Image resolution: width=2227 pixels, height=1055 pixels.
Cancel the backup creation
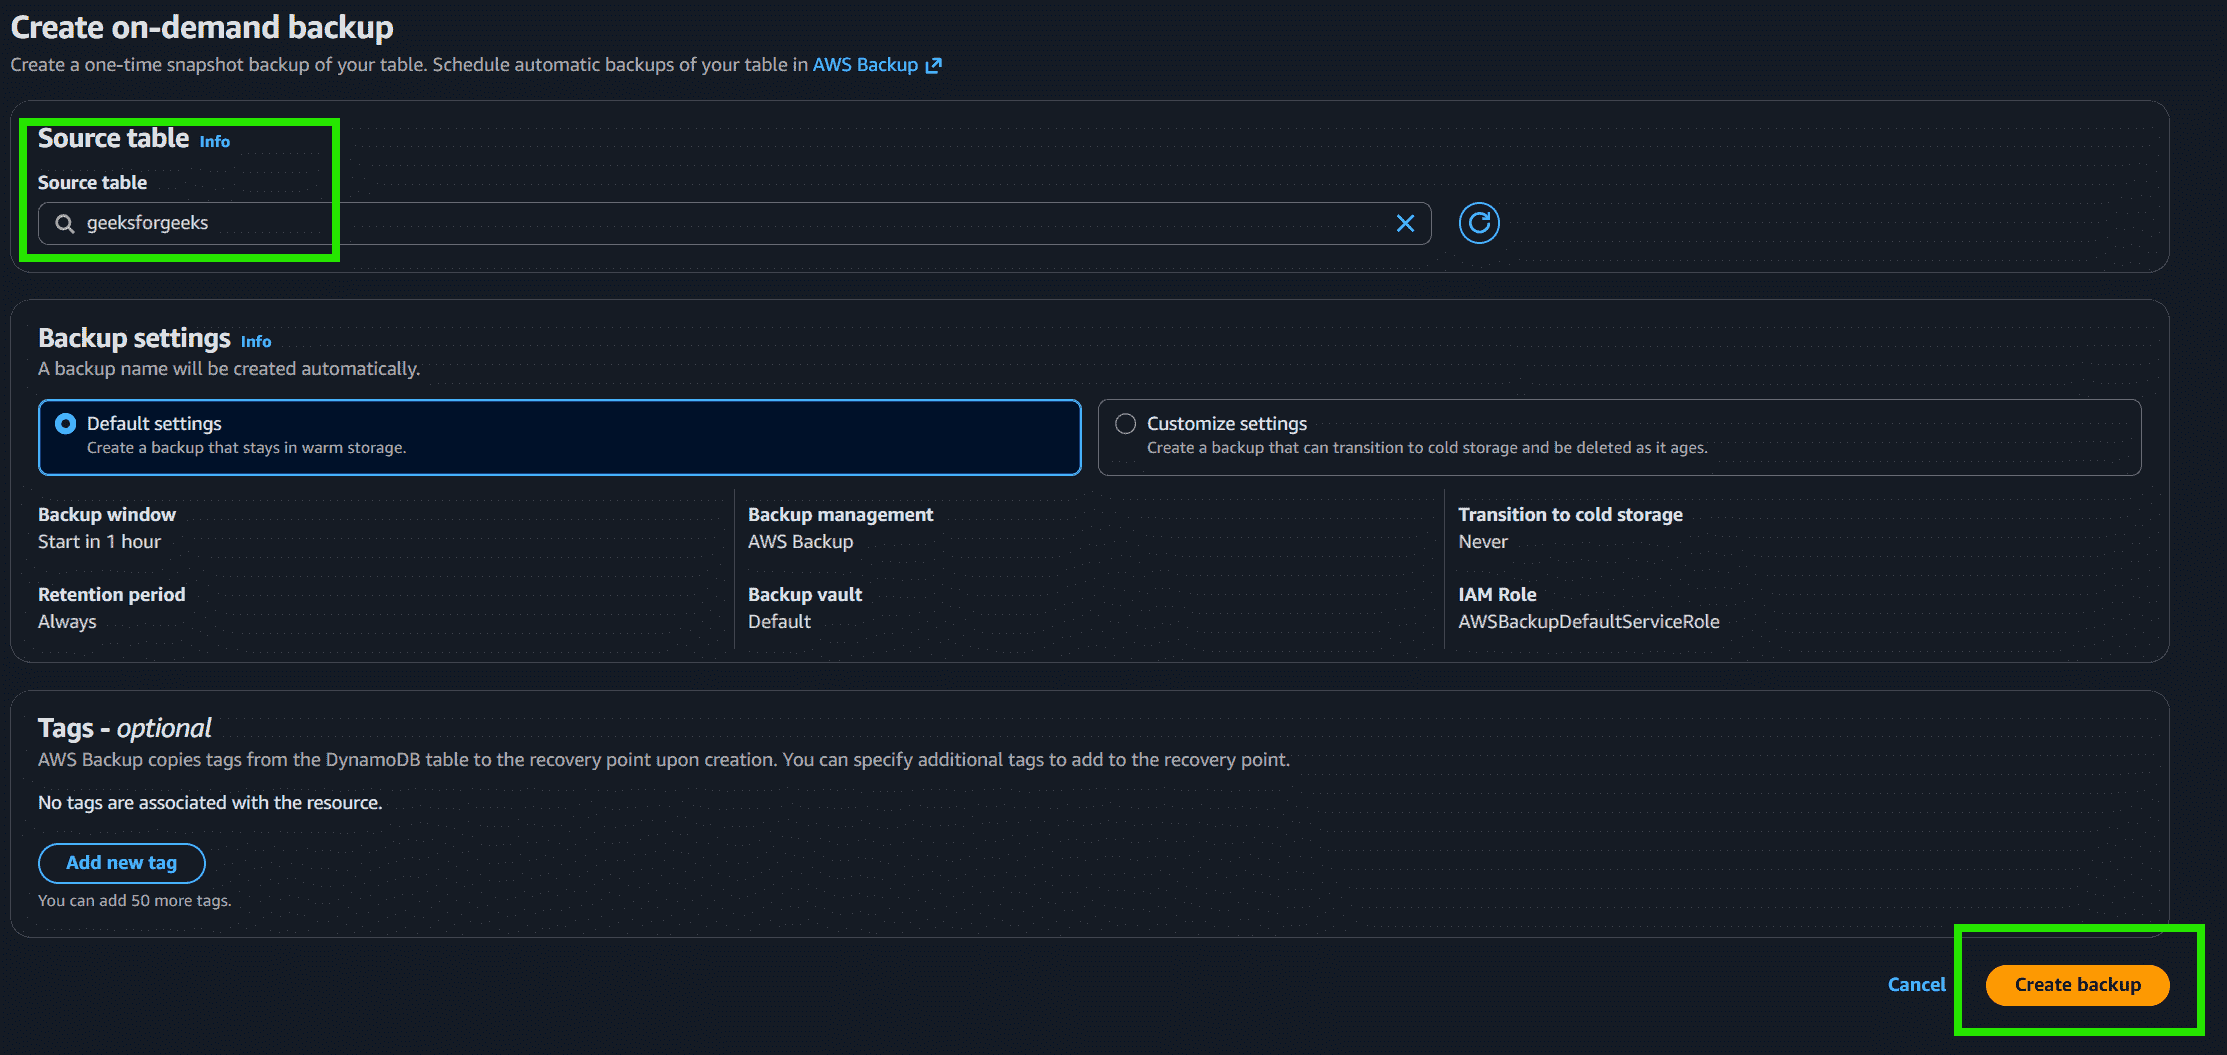1916,985
